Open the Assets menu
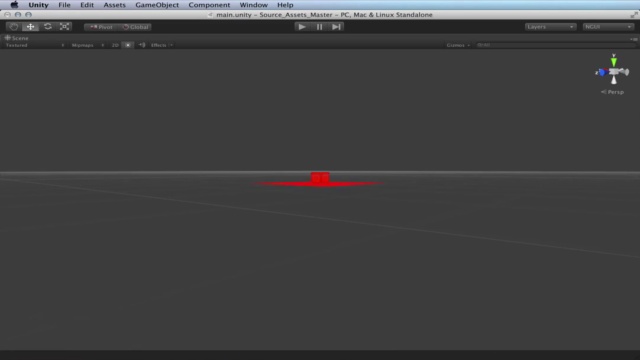Screen dimensions: 640x360 114,5
